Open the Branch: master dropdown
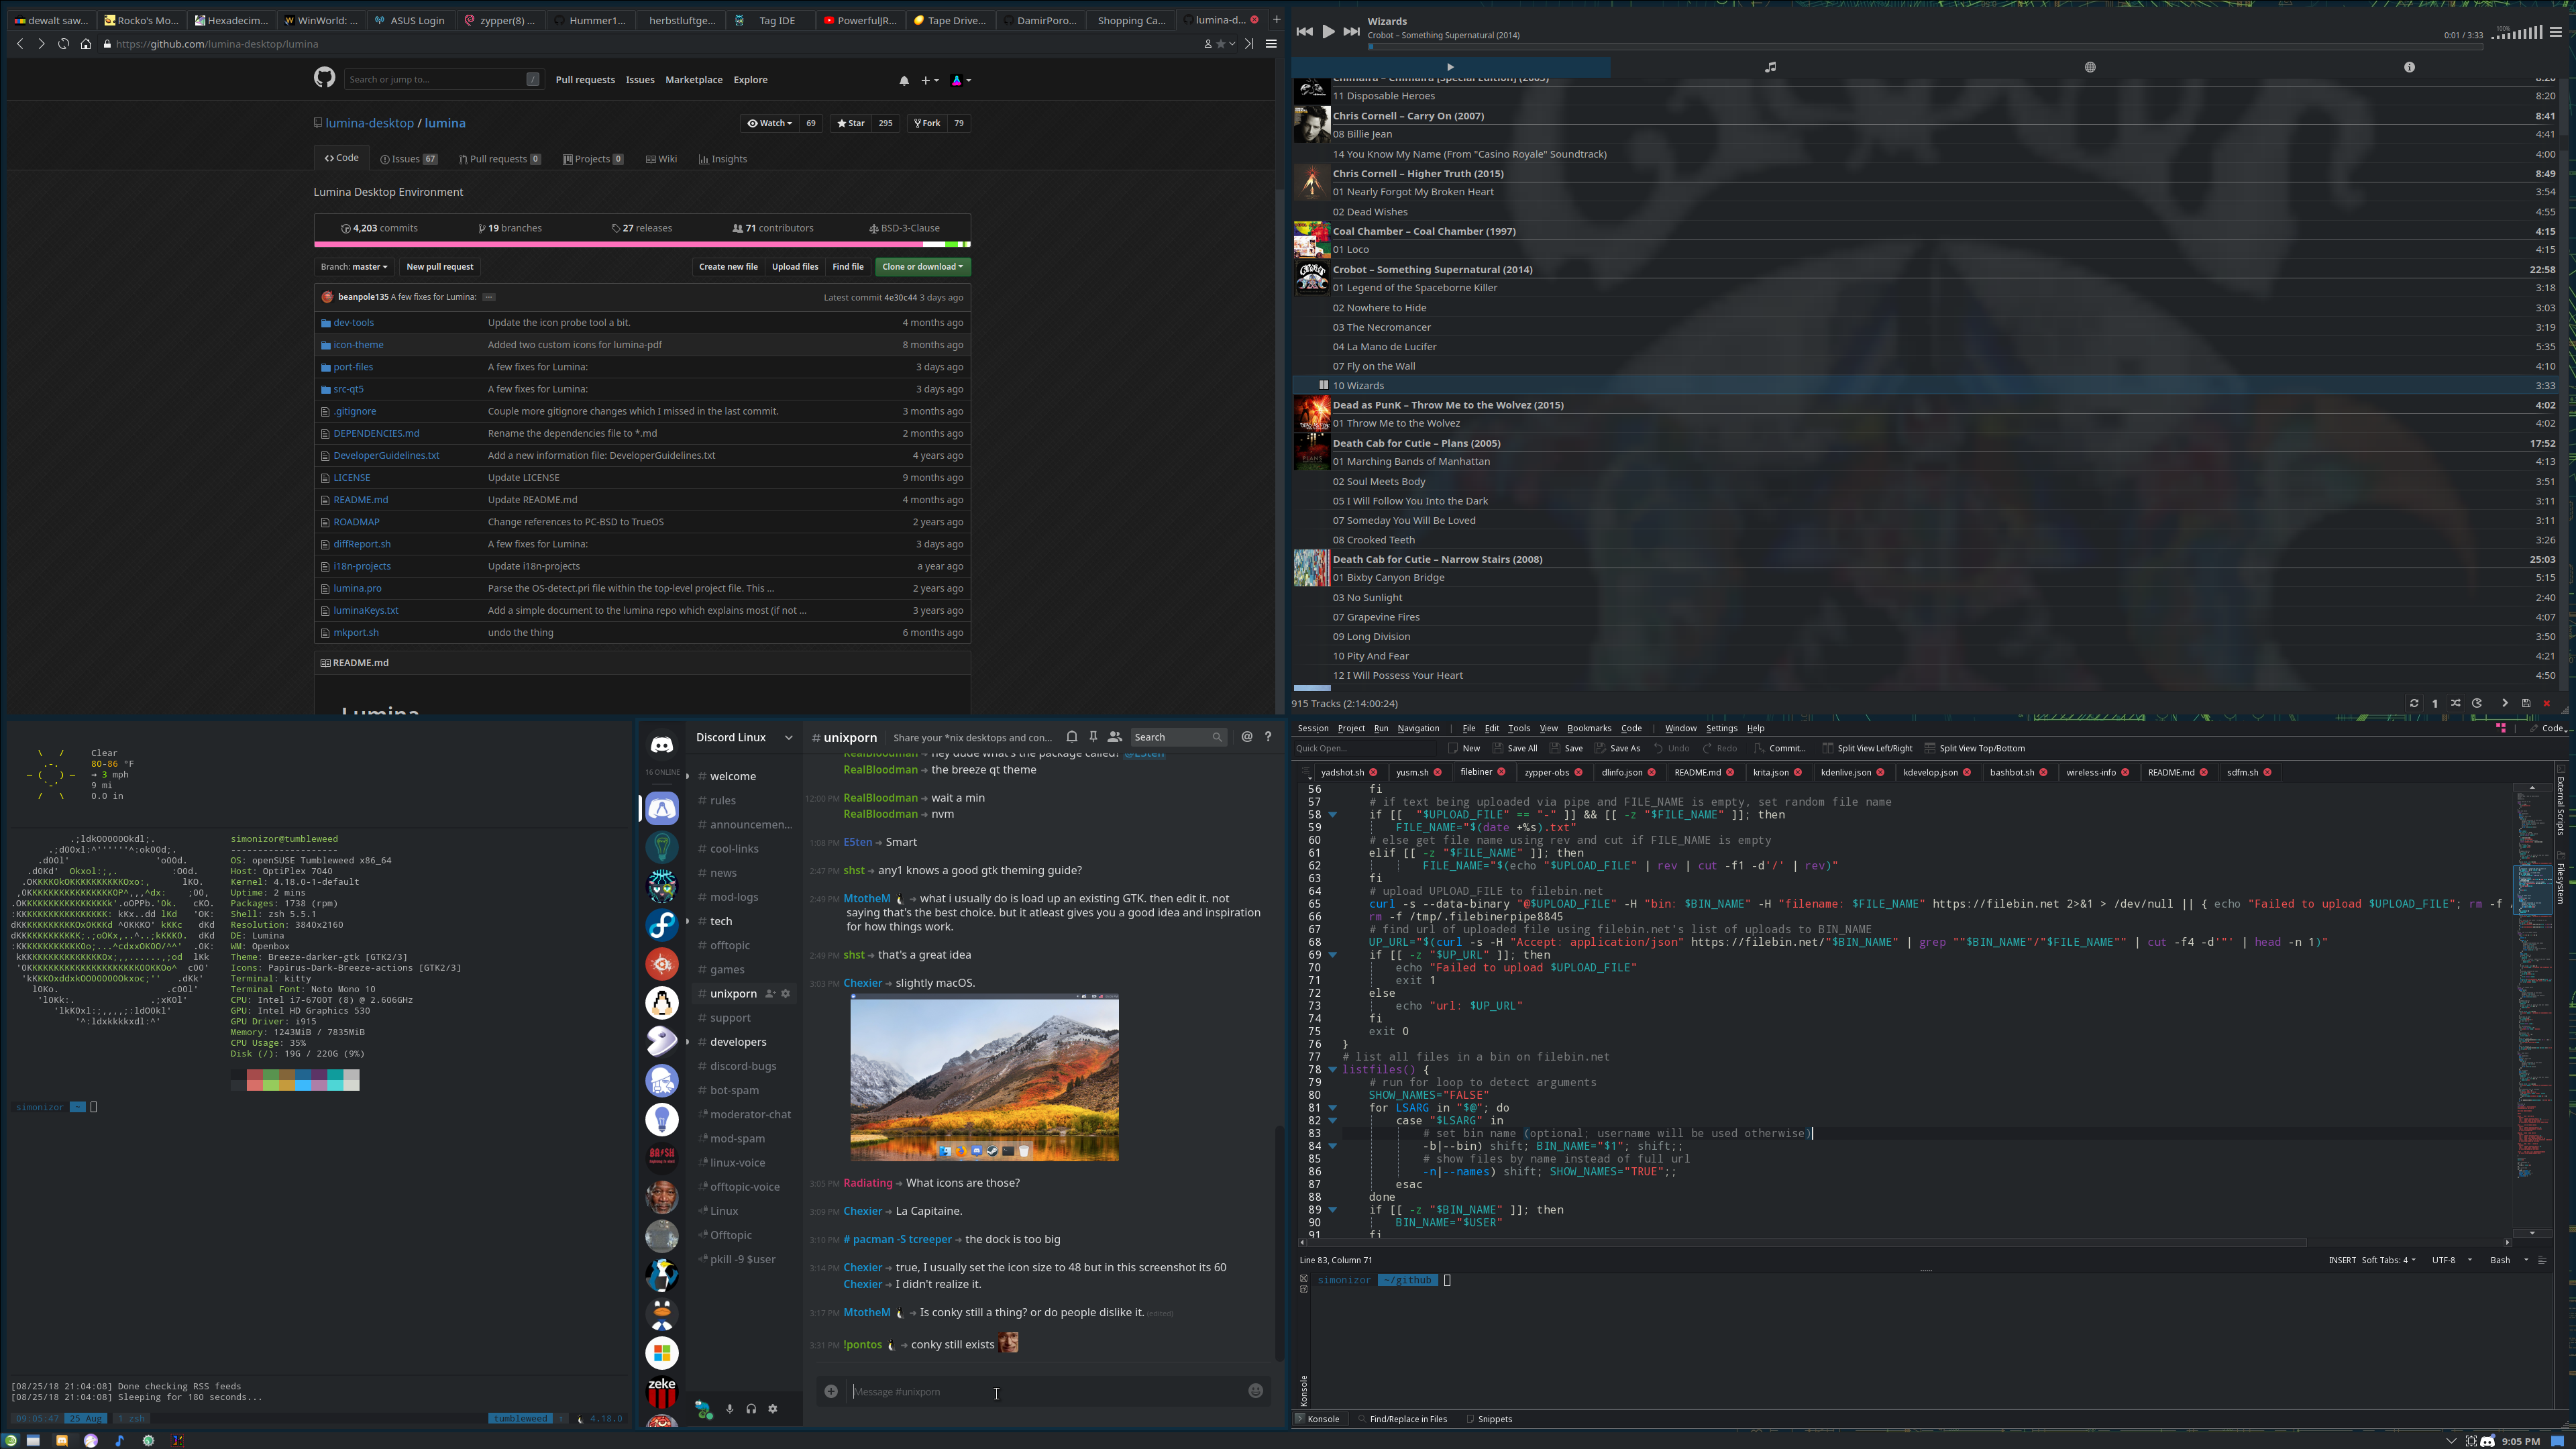The height and width of the screenshot is (1449, 2576). coord(354,267)
